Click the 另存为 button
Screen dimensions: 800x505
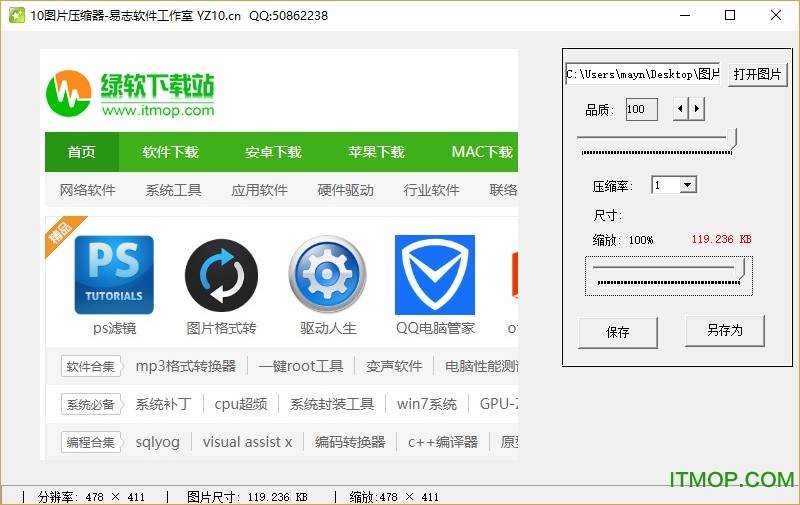point(724,331)
